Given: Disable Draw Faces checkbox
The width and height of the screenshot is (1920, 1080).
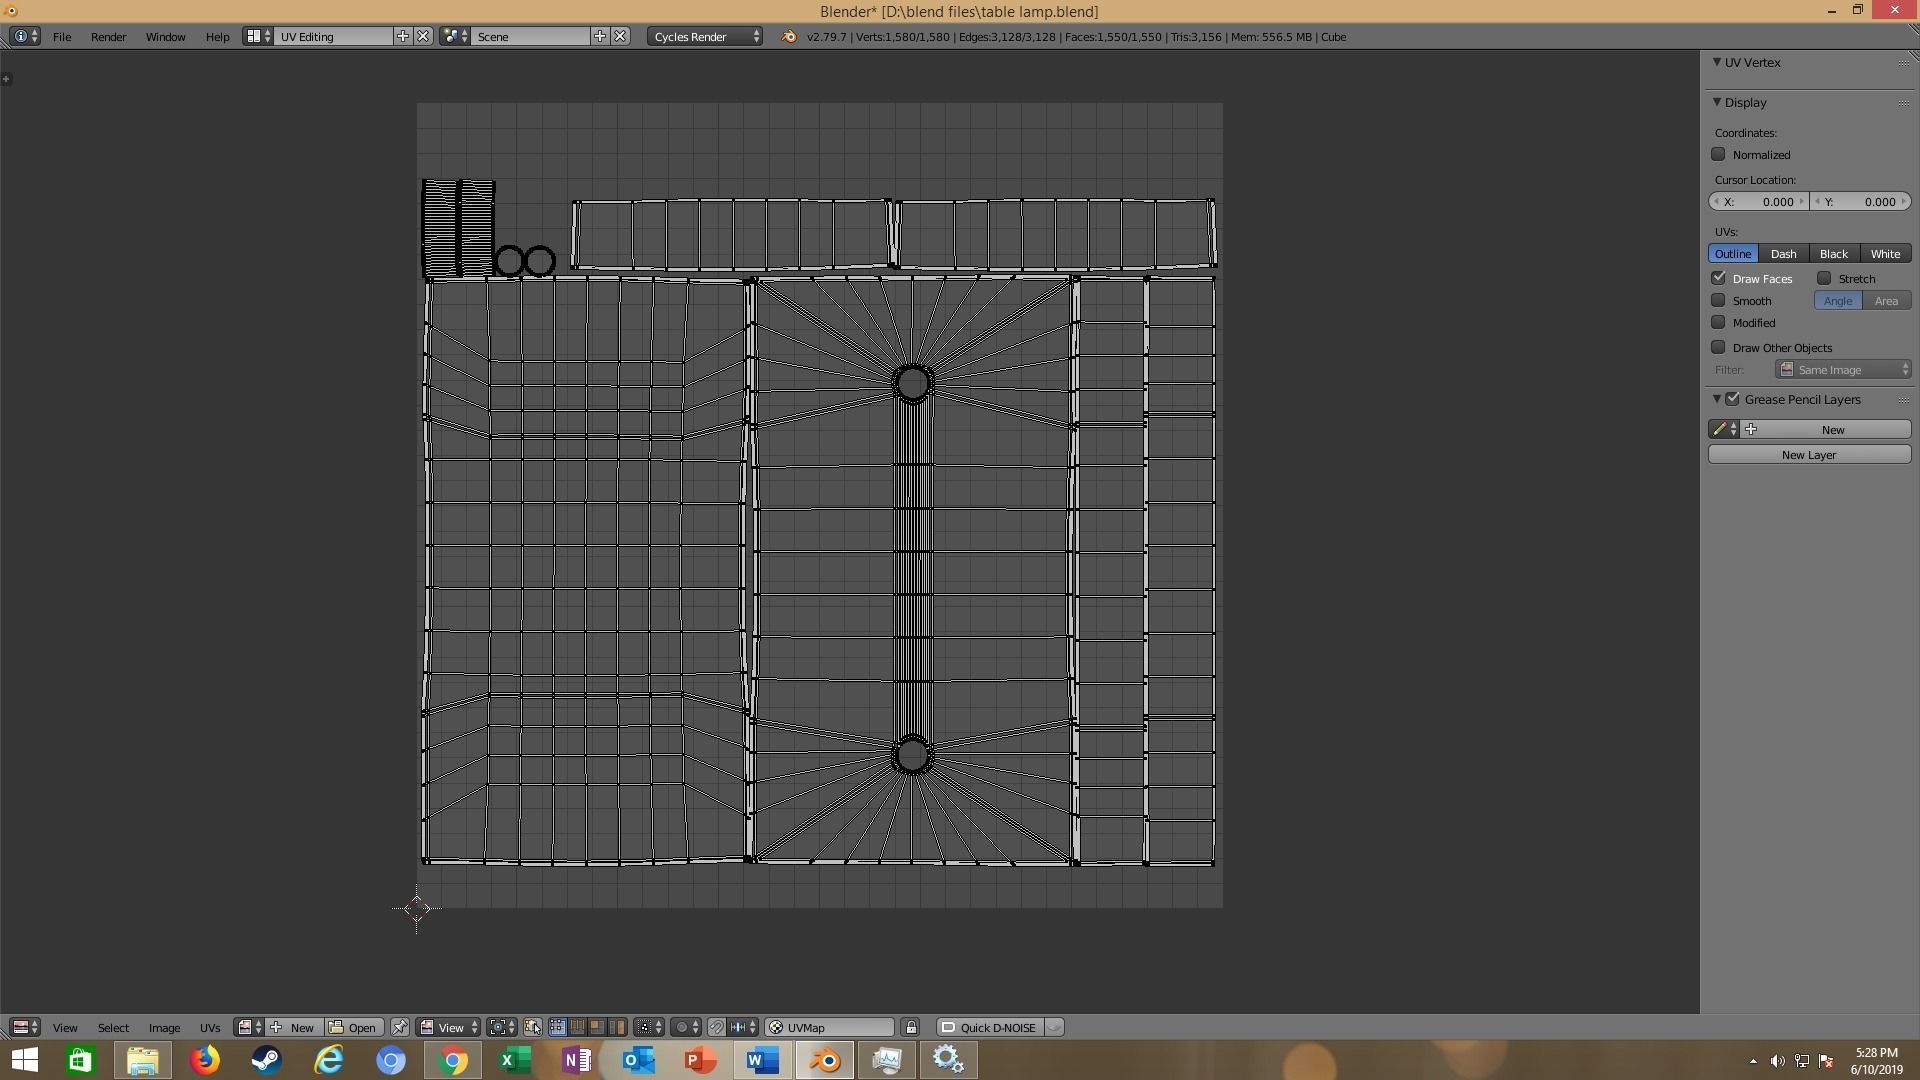Looking at the screenshot, I should (x=1718, y=278).
